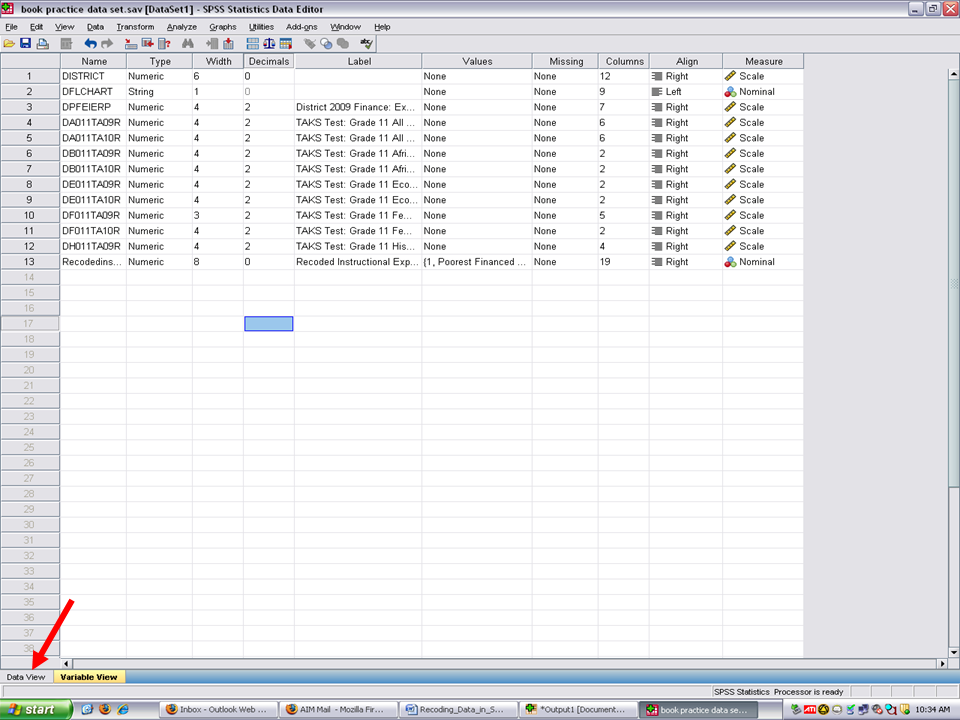Click the Open data document icon

click(9, 44)
